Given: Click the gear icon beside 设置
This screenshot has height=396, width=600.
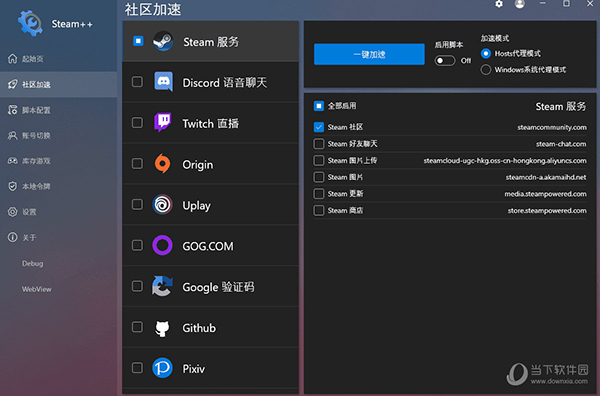Looking at the screenshot, I should [13, 212].
